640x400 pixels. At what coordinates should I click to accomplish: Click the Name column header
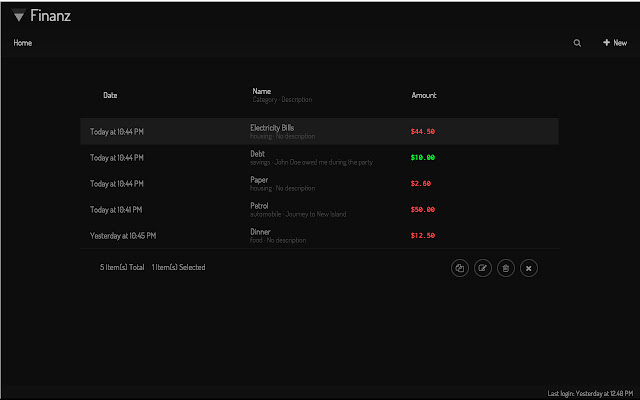pyautogui.click(x=262, y=91)
